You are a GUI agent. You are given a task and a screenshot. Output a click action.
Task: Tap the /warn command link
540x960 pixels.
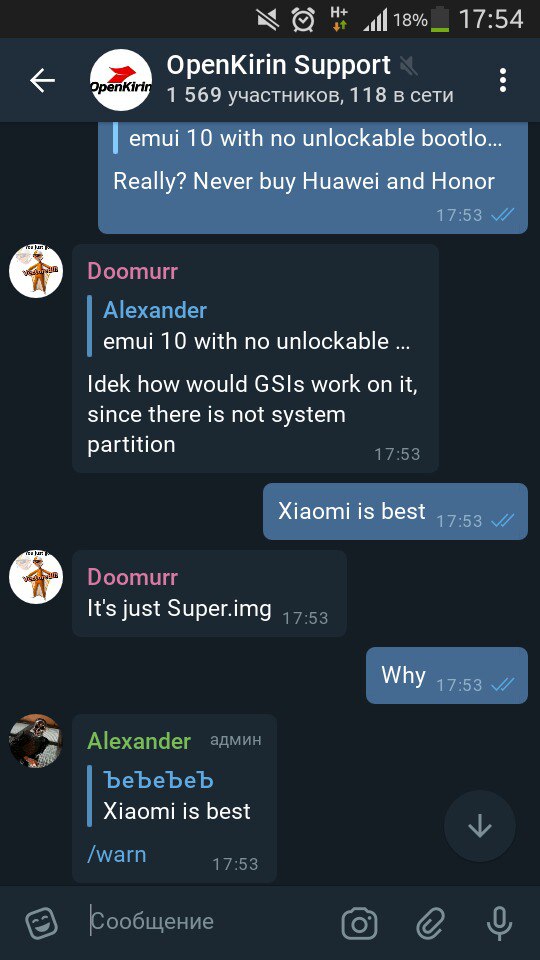click(x=117, y=854)
